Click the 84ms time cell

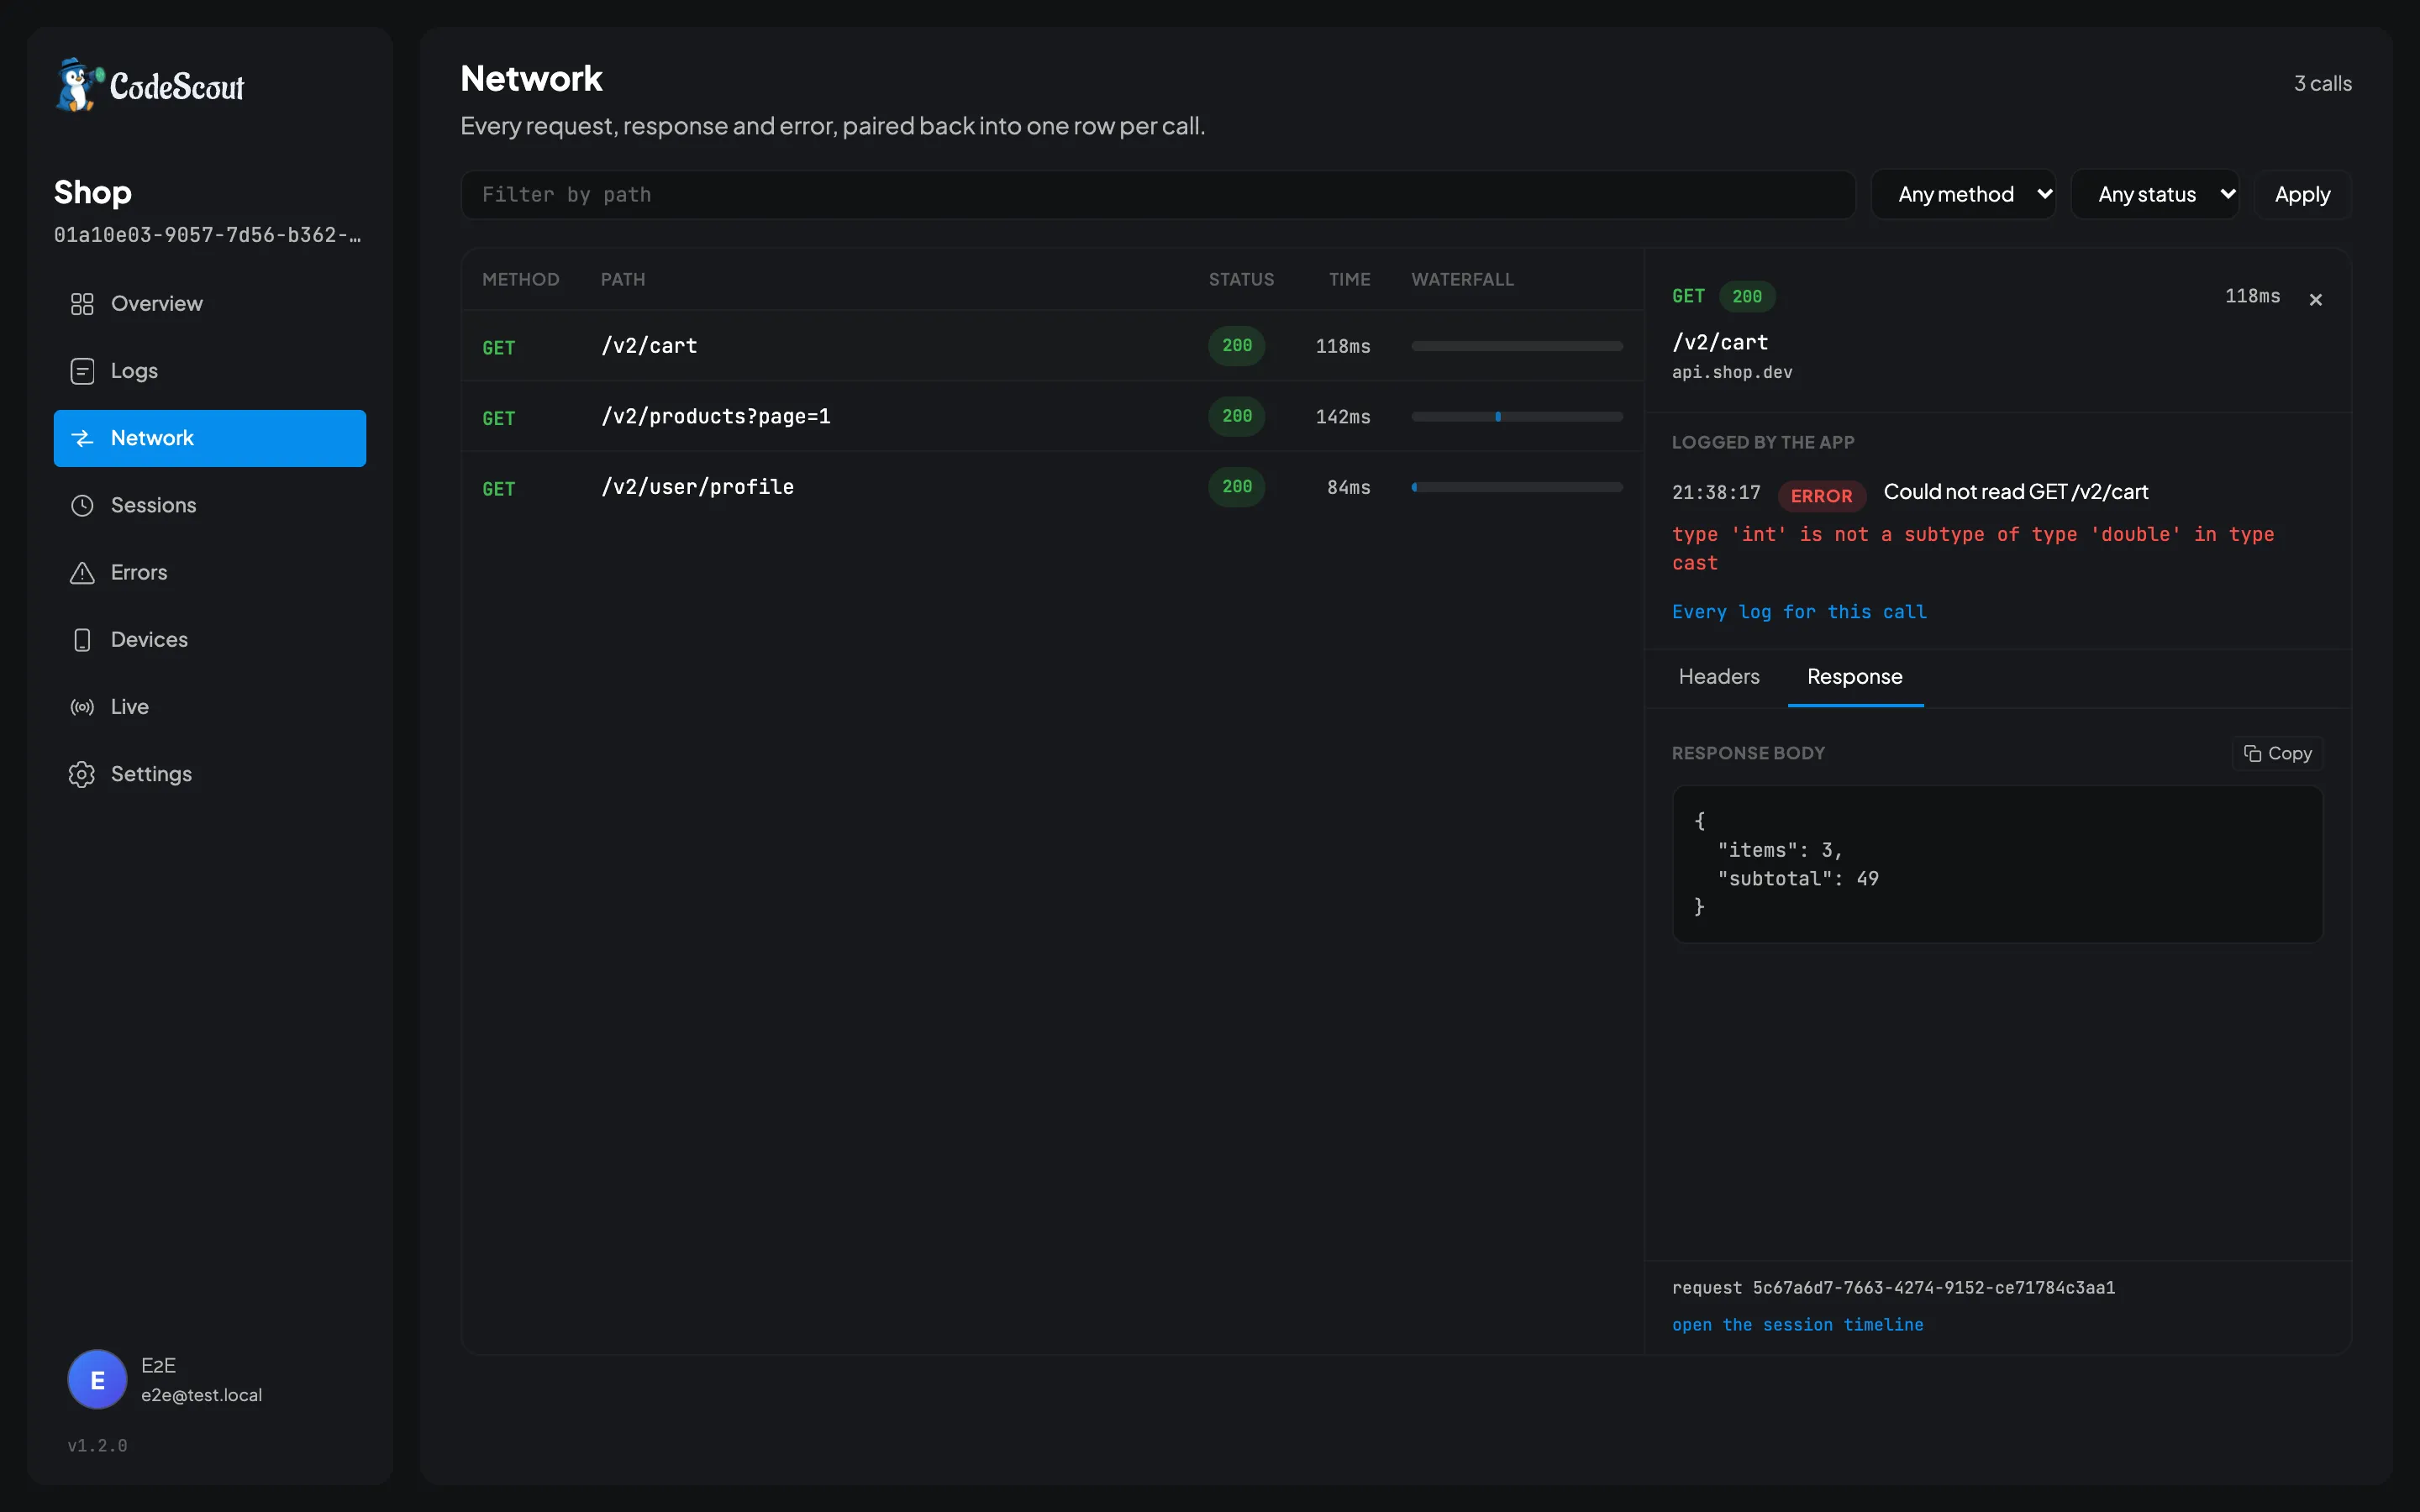(x=1348, y=487)
